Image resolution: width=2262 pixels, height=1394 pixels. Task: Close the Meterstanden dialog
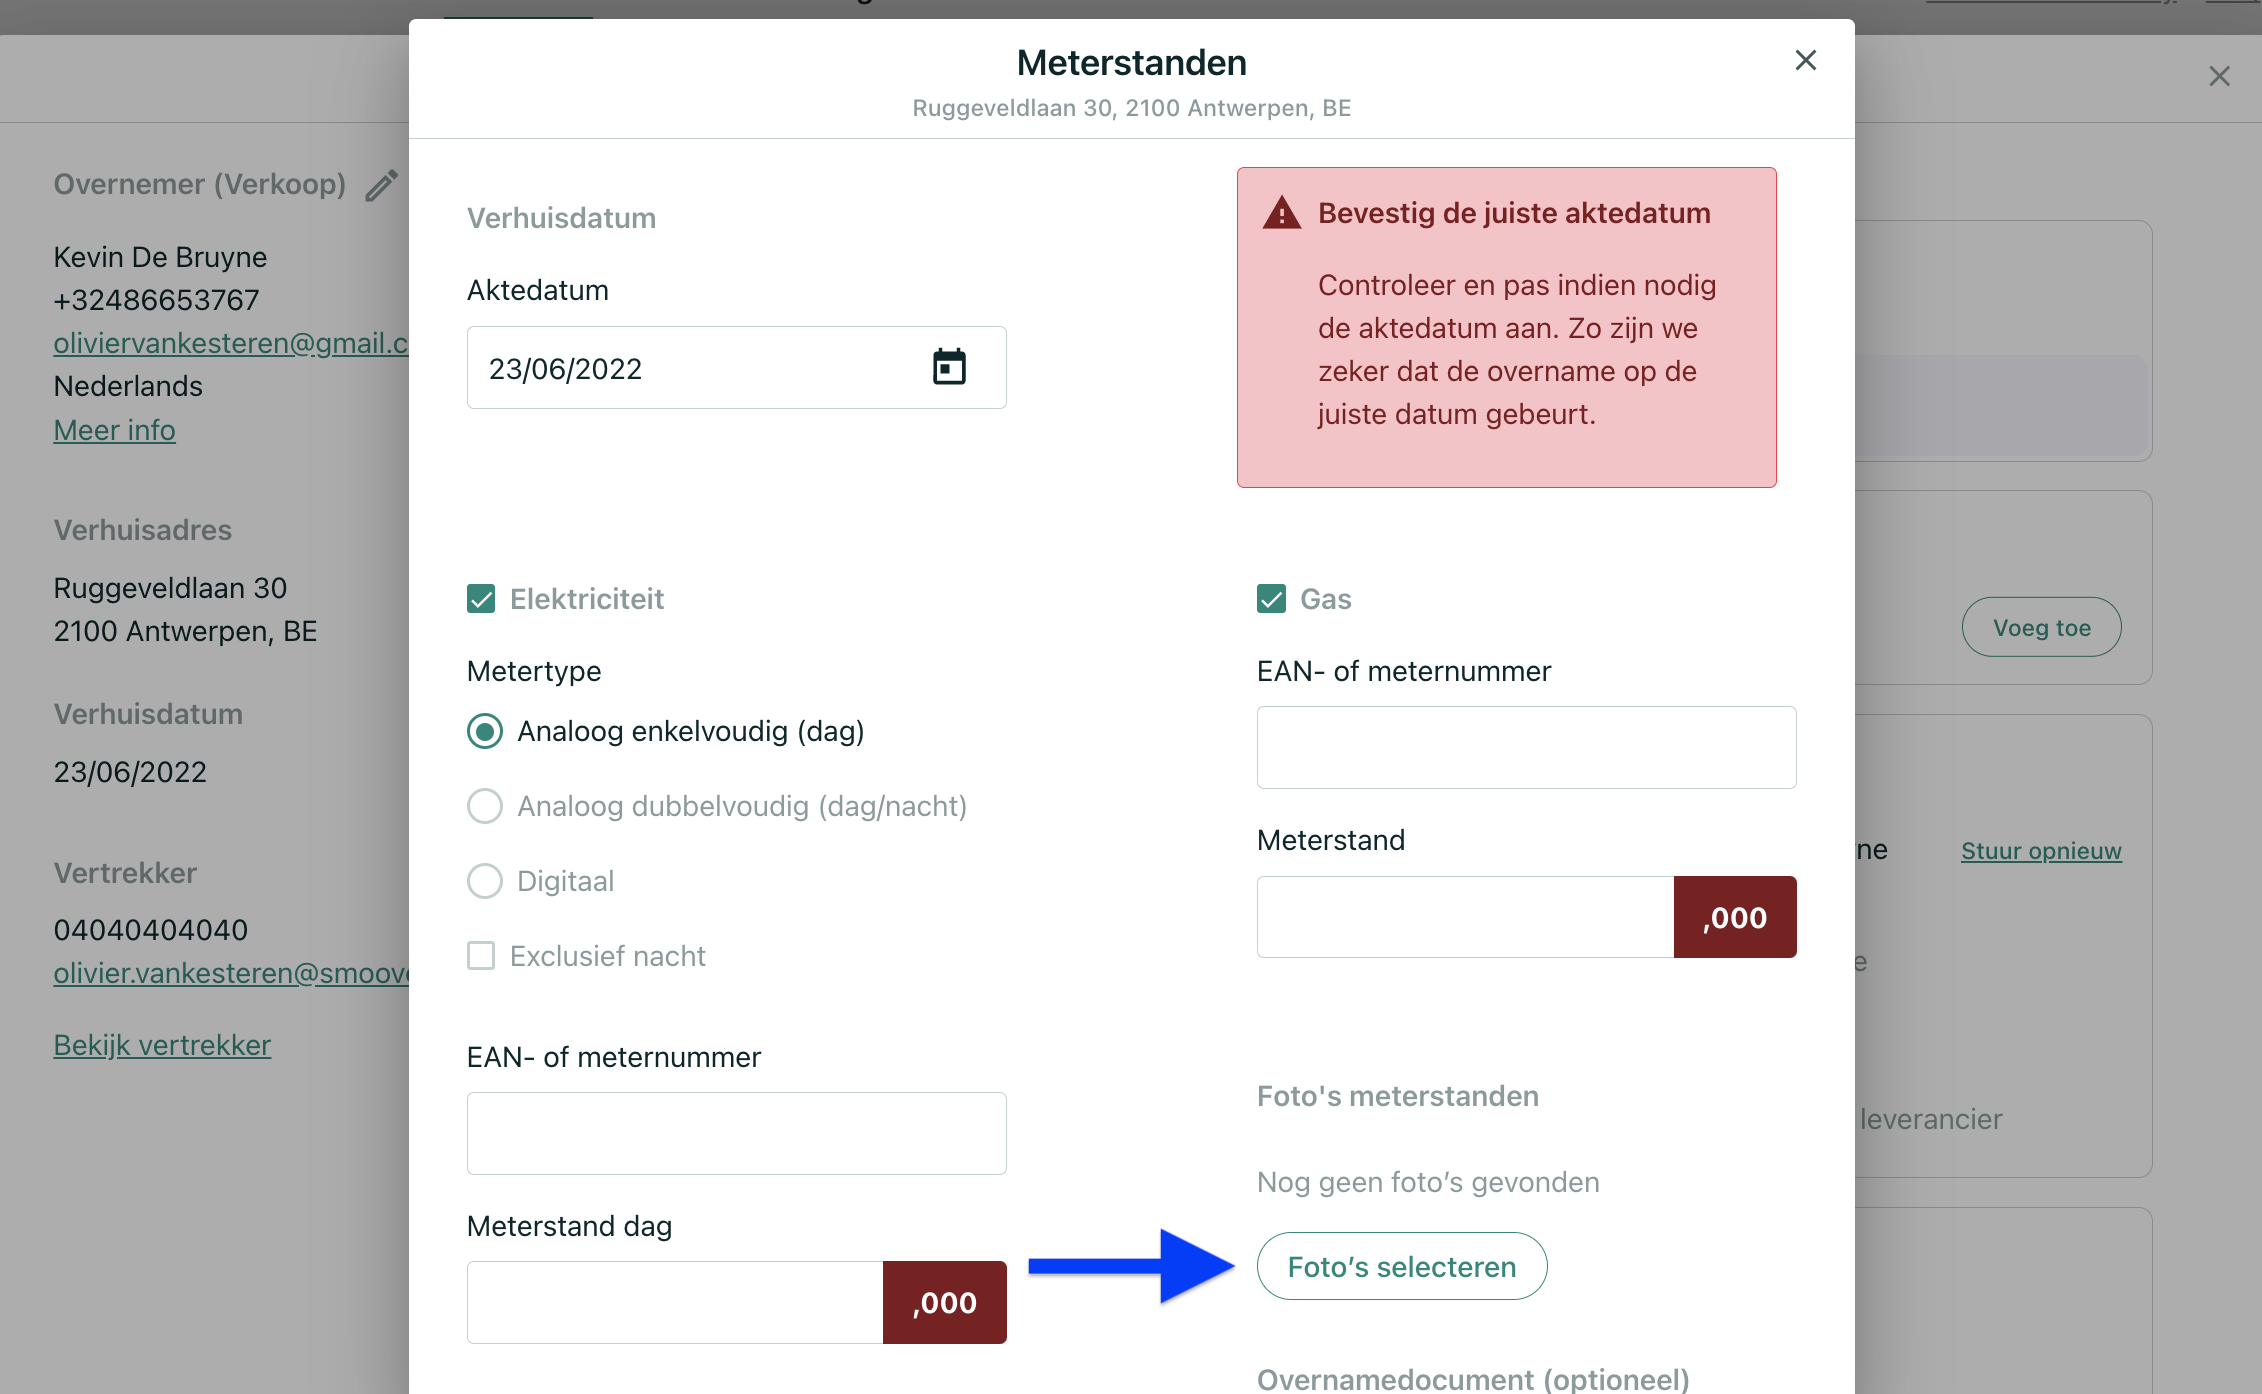pos(1805,61)
